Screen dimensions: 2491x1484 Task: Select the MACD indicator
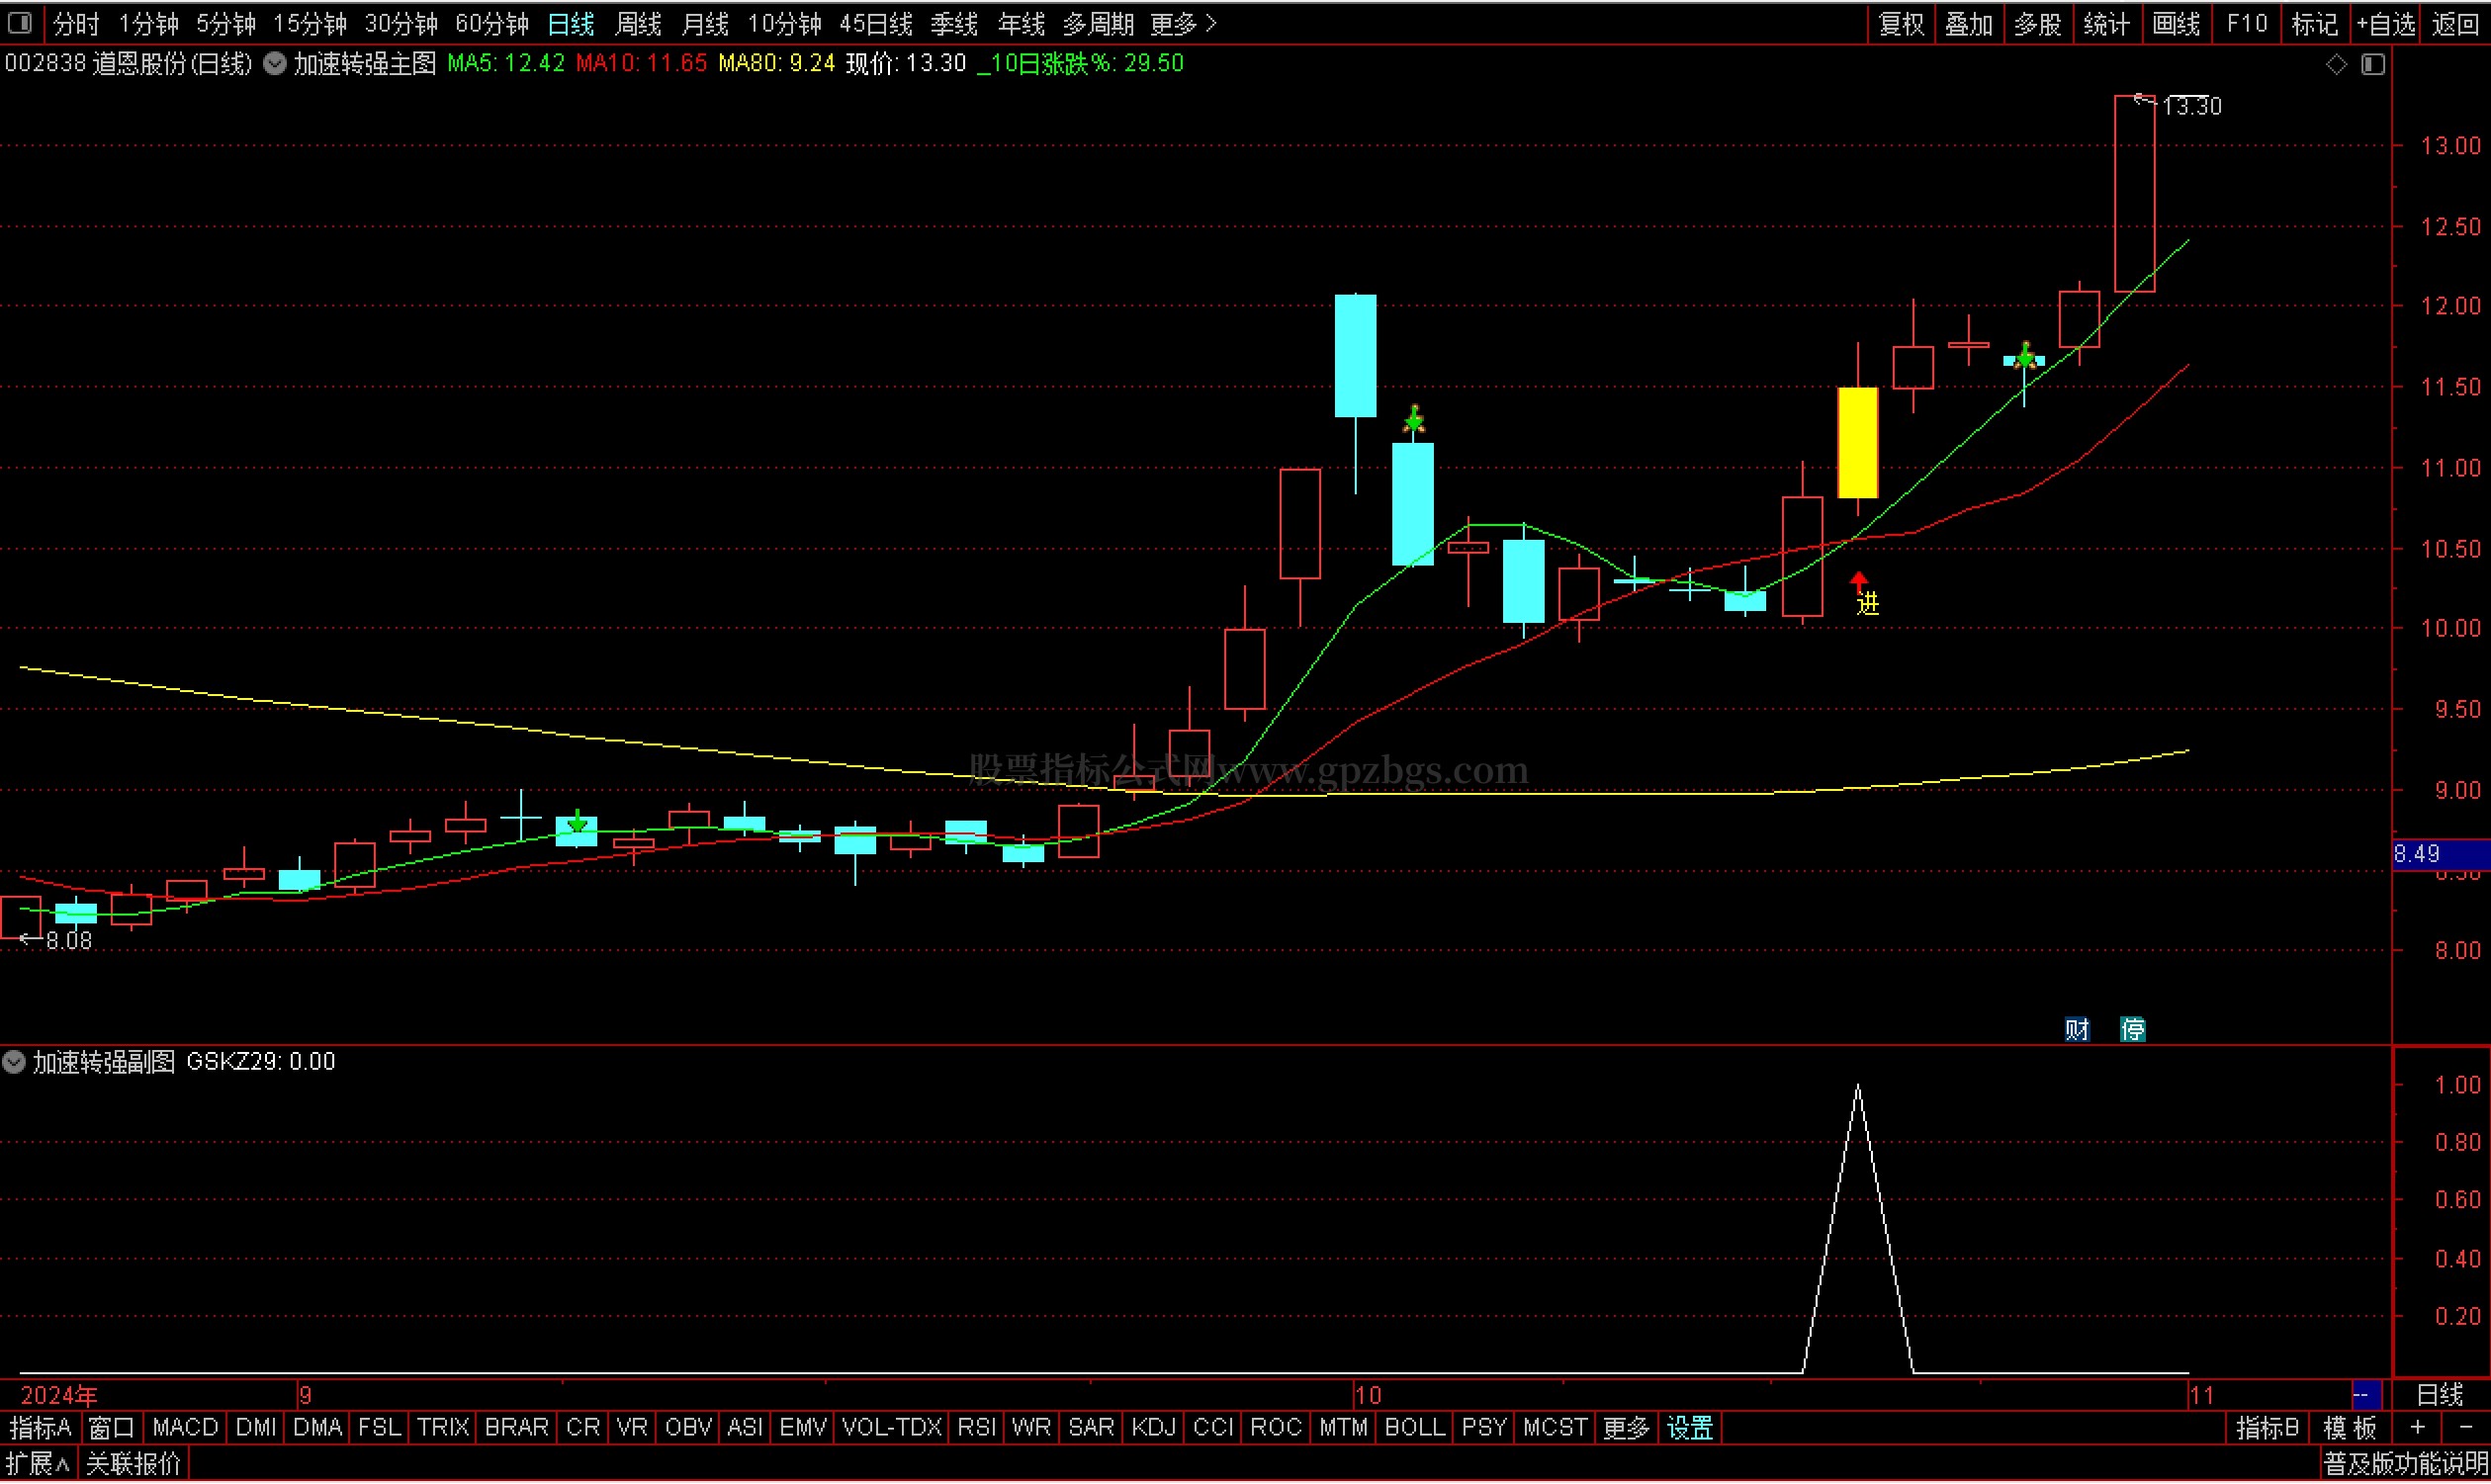[185, 1430]
